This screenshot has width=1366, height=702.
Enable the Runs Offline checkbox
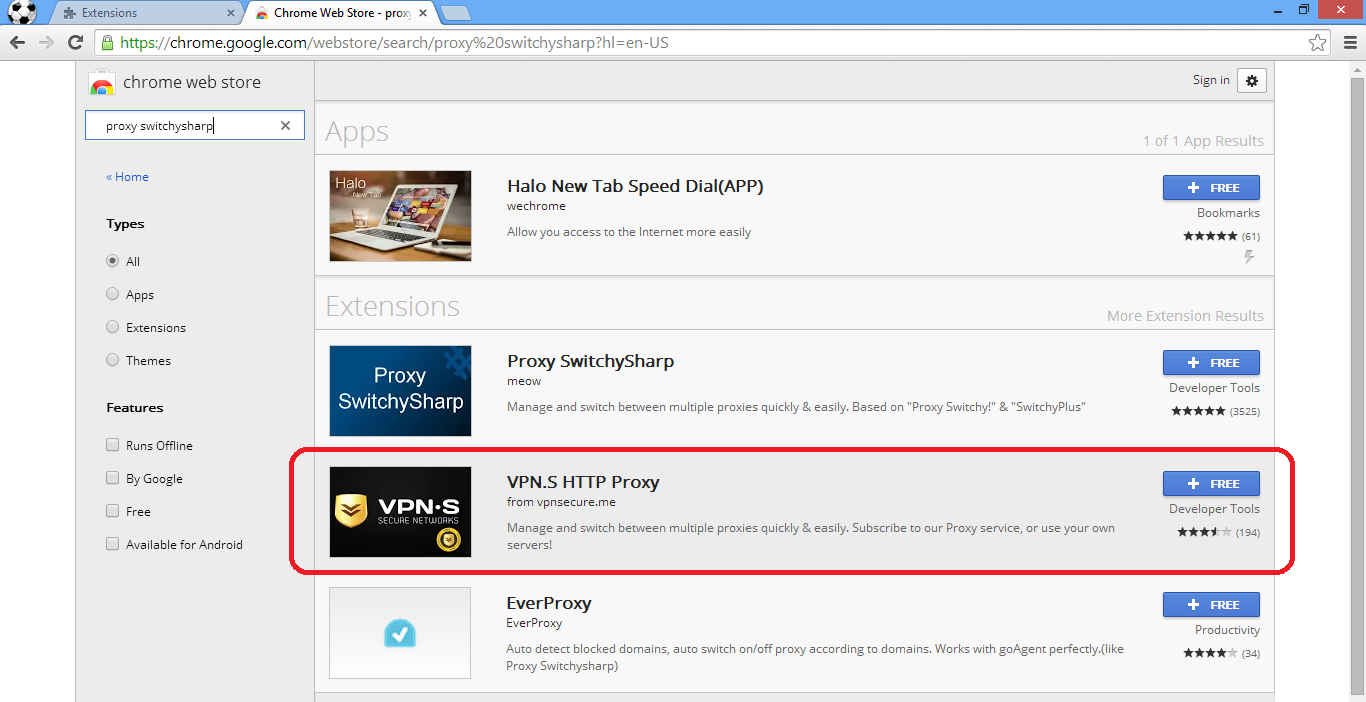point(112,445)
